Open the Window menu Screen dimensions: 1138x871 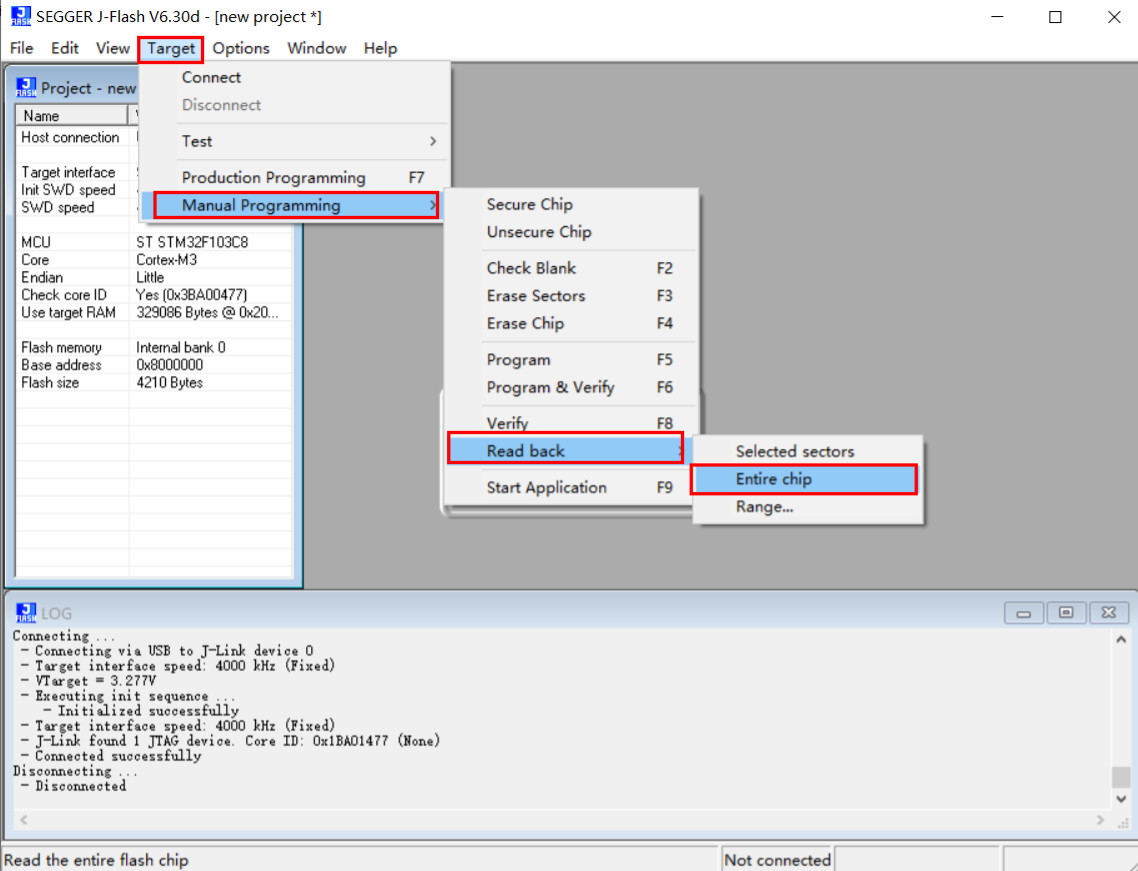tap(316, 49)
